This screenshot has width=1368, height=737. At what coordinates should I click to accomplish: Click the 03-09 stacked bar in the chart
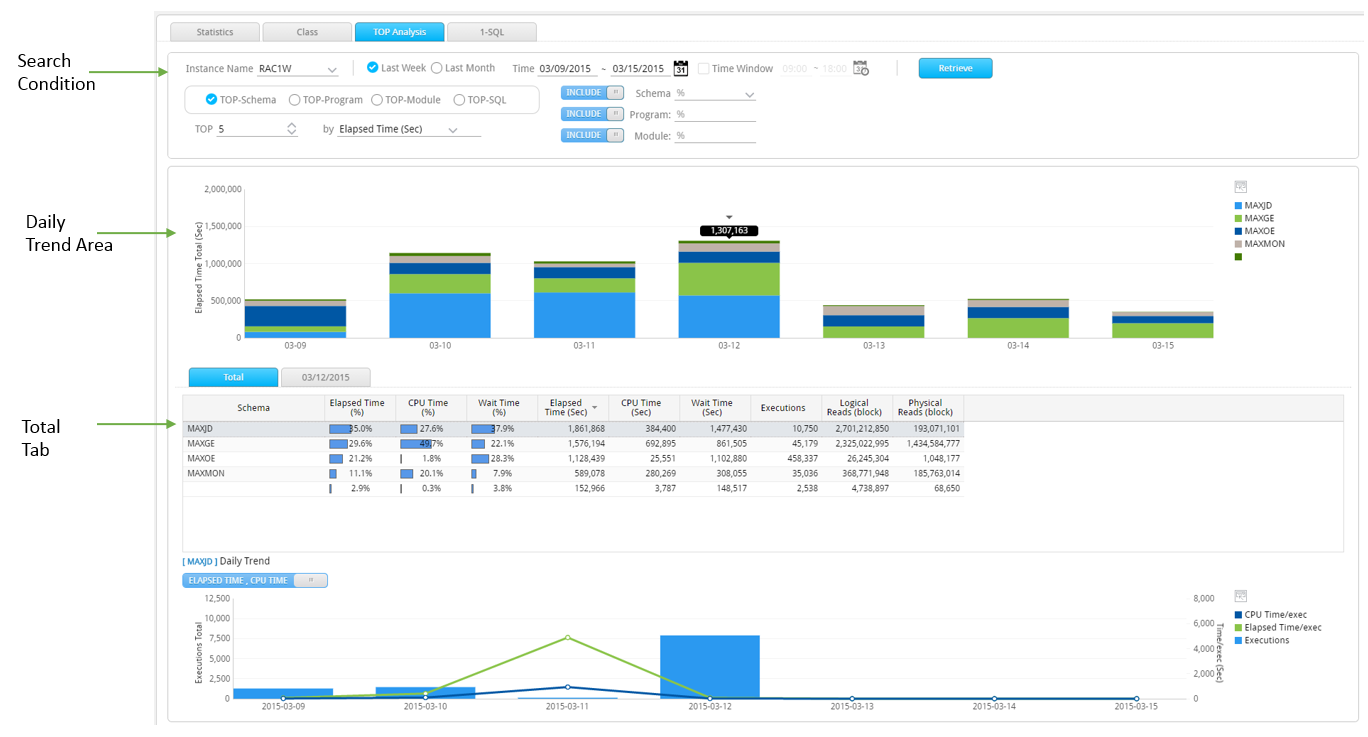(296, 319)
